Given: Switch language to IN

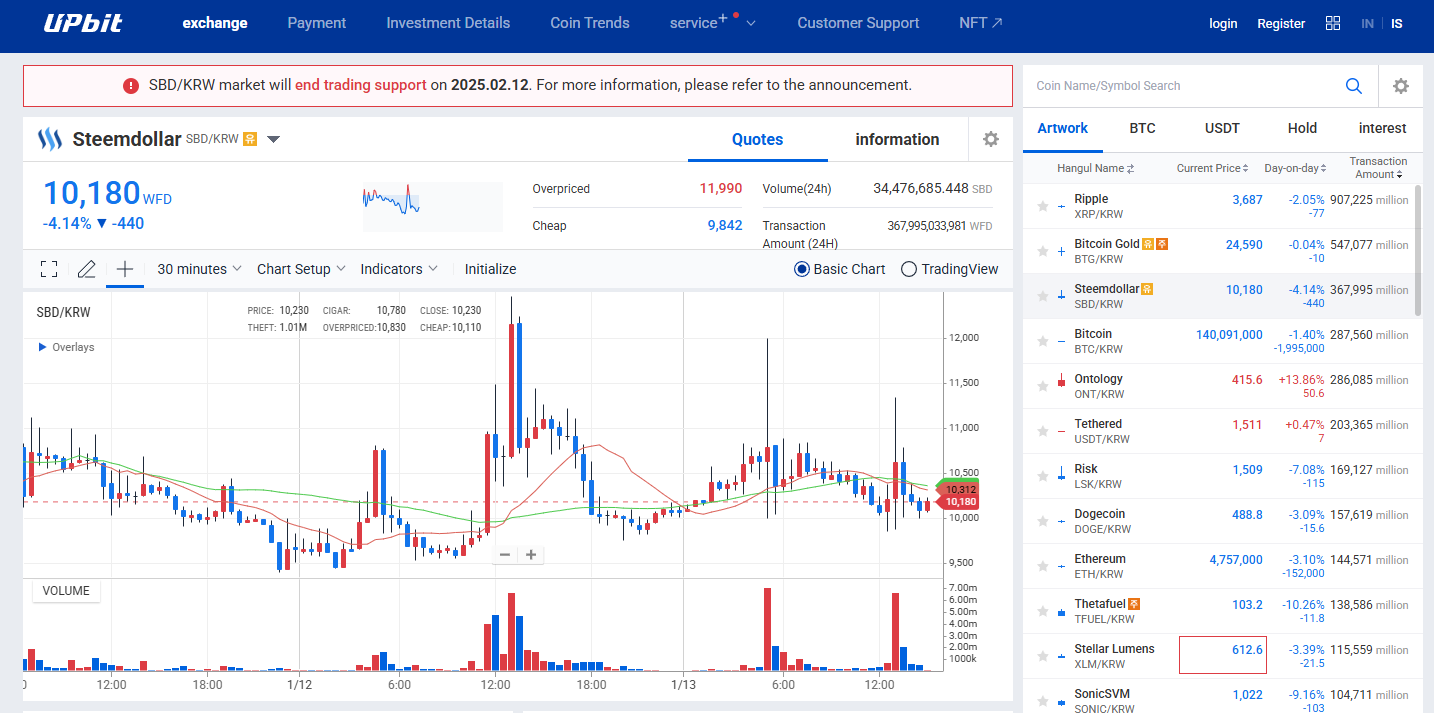Looking at the screenshot, I should 1367,23.
